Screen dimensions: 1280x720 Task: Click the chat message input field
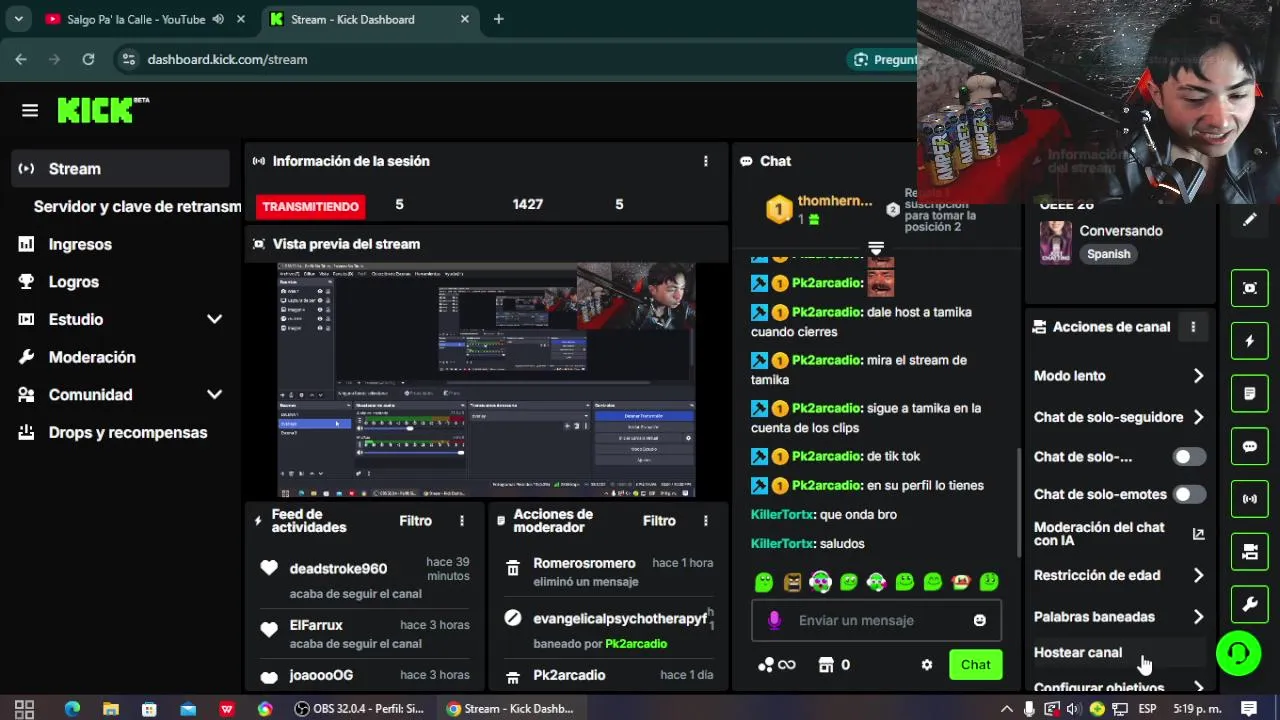[876, 620]
